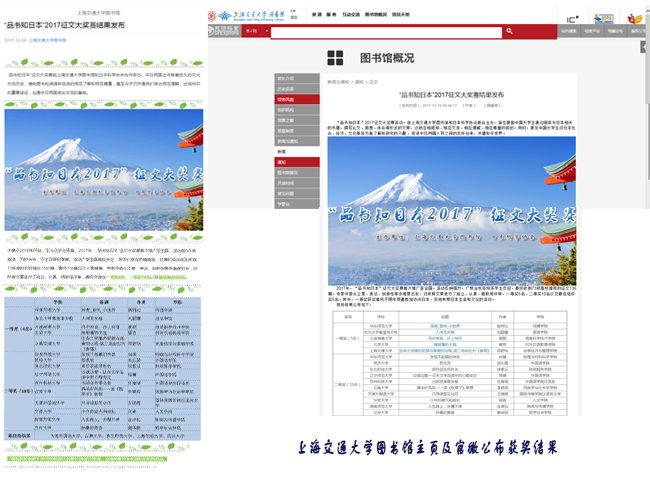Open the 图书馆概况 top navigation menu

(376, 15)
